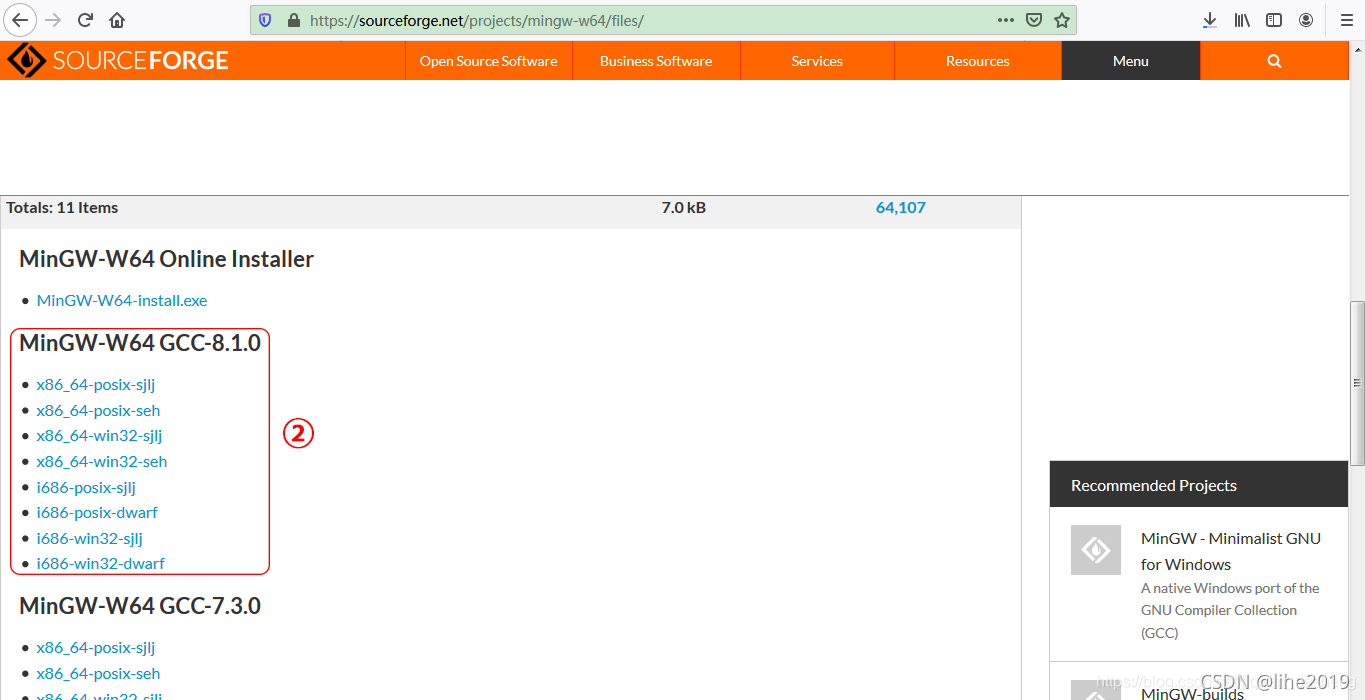
Task: Click the dark Menu tab
Action: coord(1131,61)
